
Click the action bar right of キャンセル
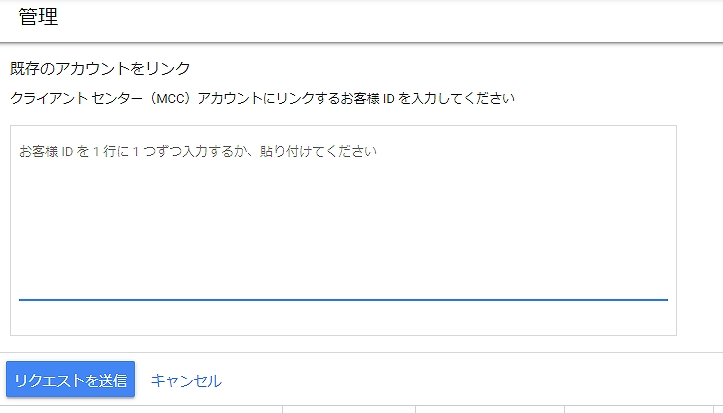(x=470, y=379)
